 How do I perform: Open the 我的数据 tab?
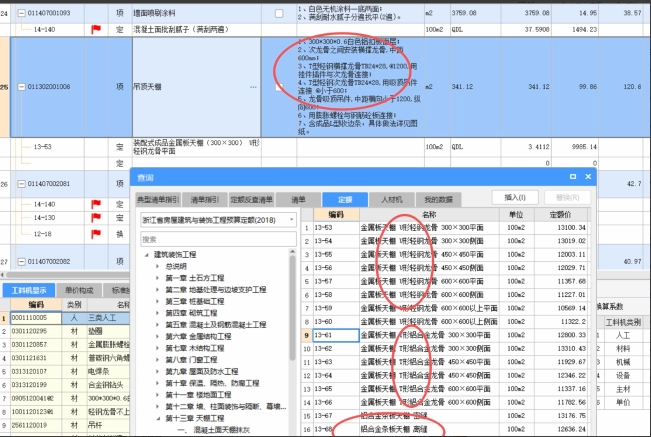click(x=435, y=200)
